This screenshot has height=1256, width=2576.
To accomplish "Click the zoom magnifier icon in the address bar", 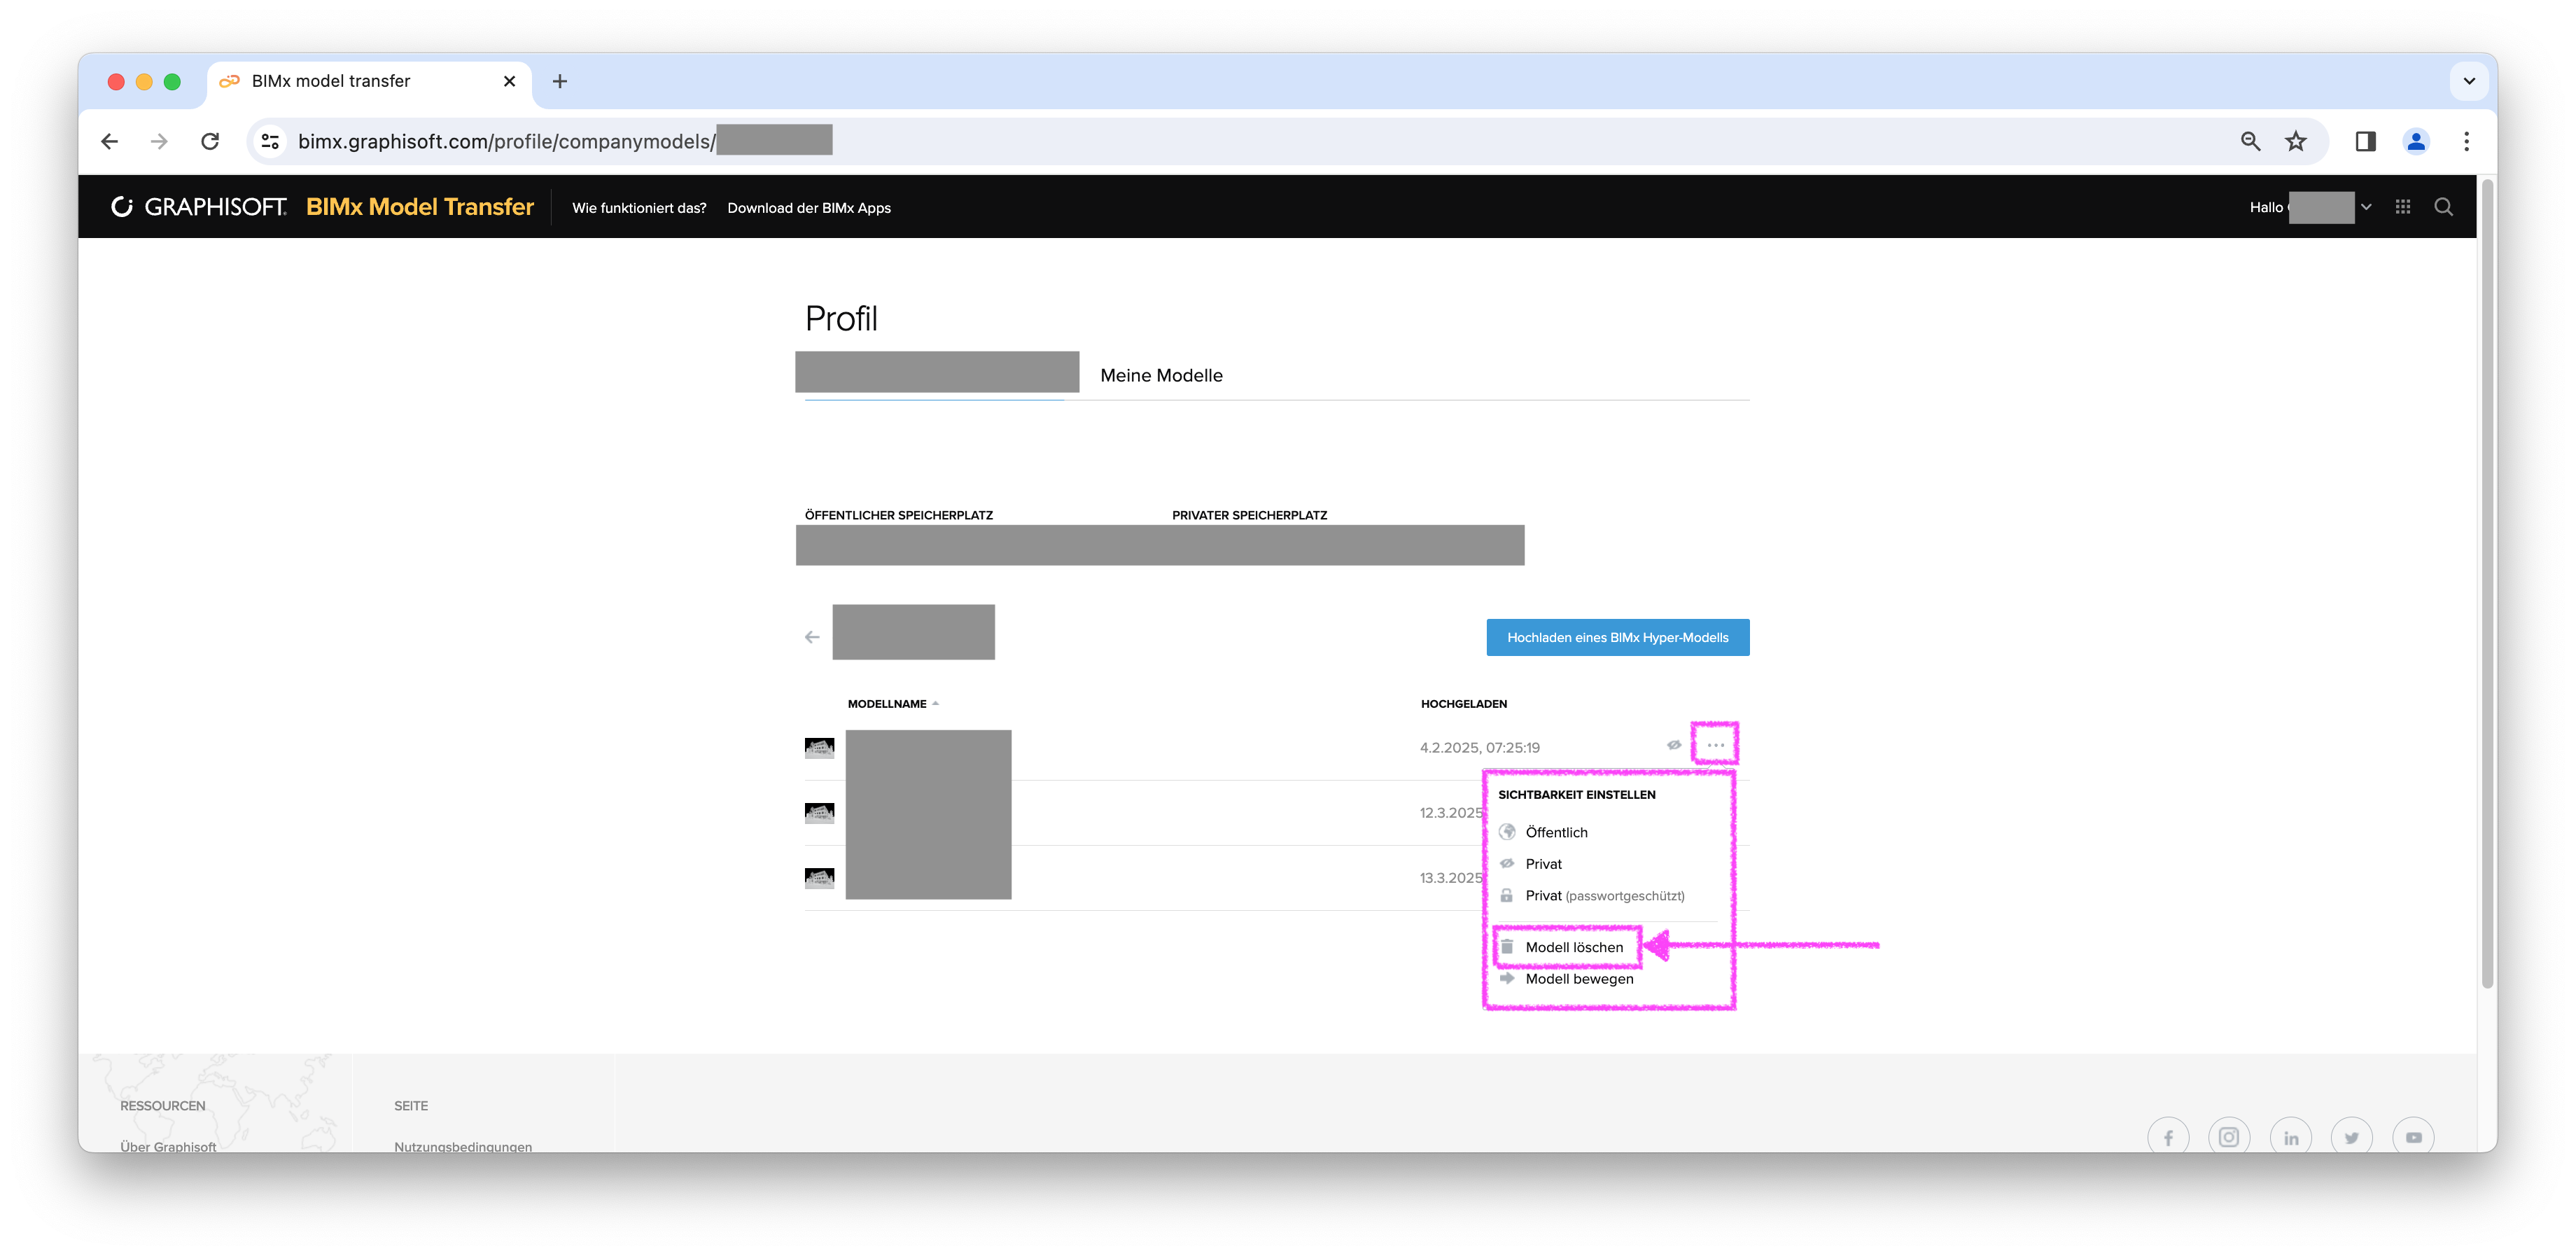I will tap(2250, 141).
